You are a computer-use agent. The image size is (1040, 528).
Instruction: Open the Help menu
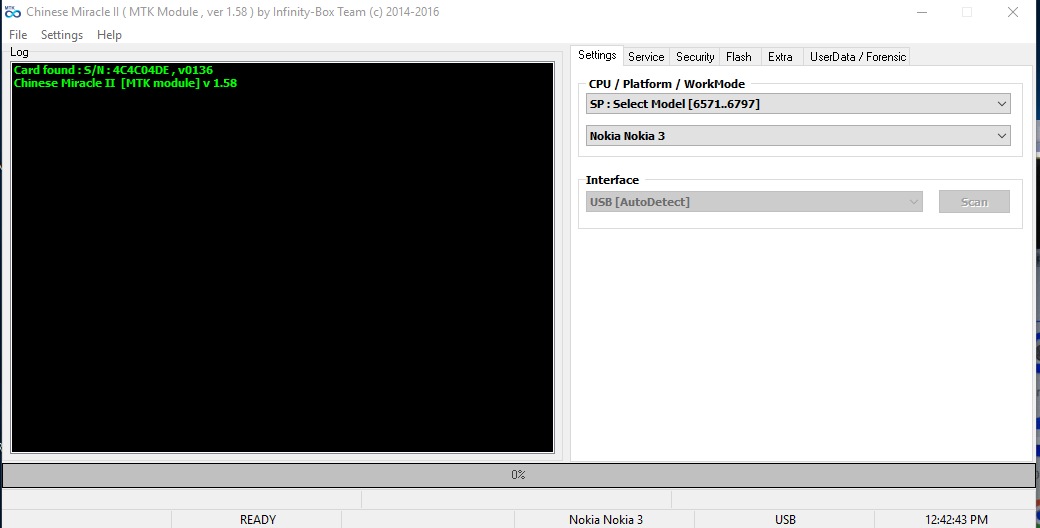(x=109, y=34)
